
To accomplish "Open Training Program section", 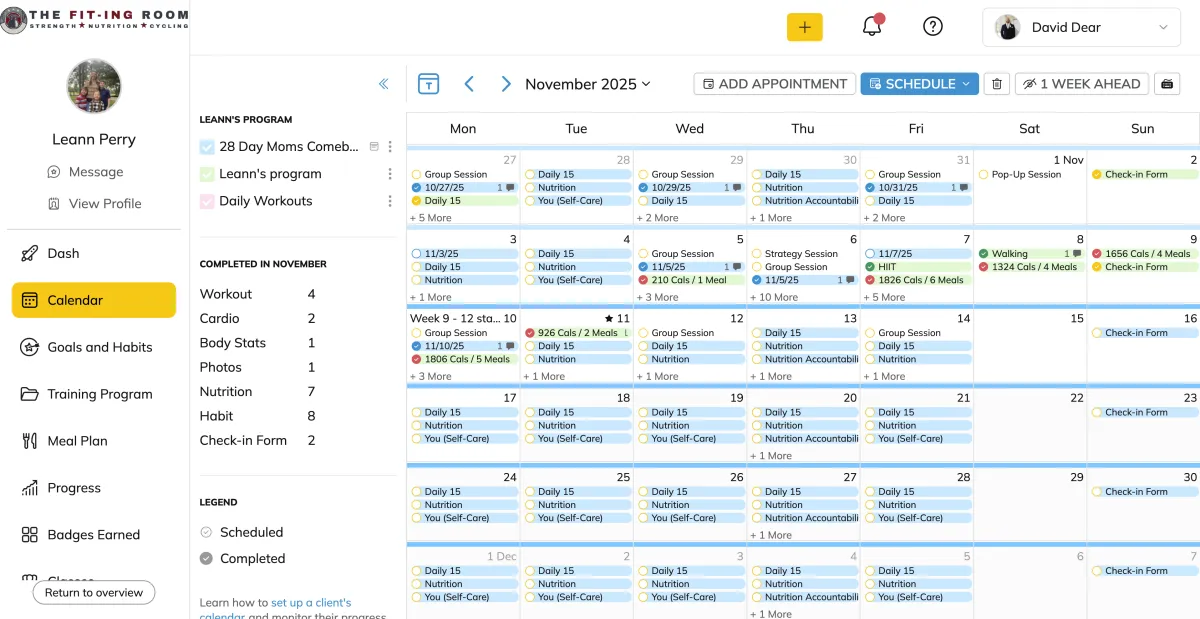I will pyautogui.click(x=94, y=394).
